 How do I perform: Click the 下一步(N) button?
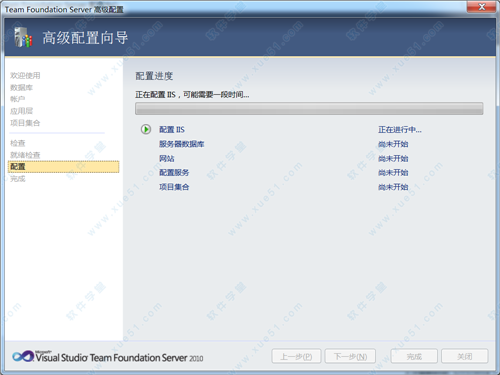pyautogui.click(x=350, y=357)
